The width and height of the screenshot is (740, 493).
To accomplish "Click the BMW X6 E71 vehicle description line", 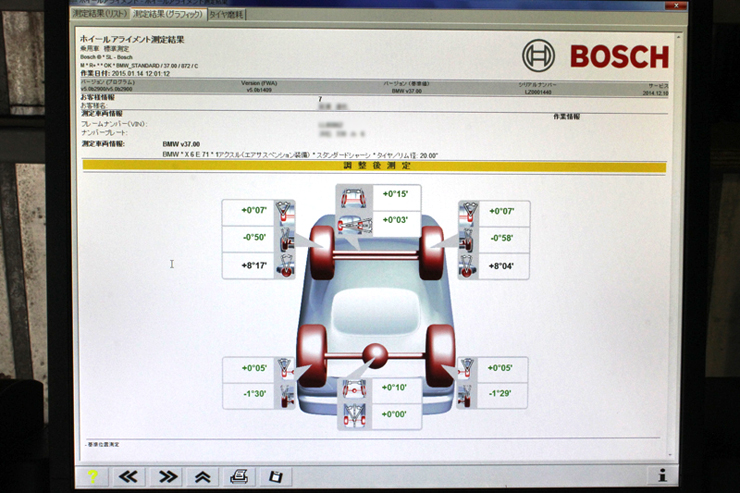I will click(300, 155).
